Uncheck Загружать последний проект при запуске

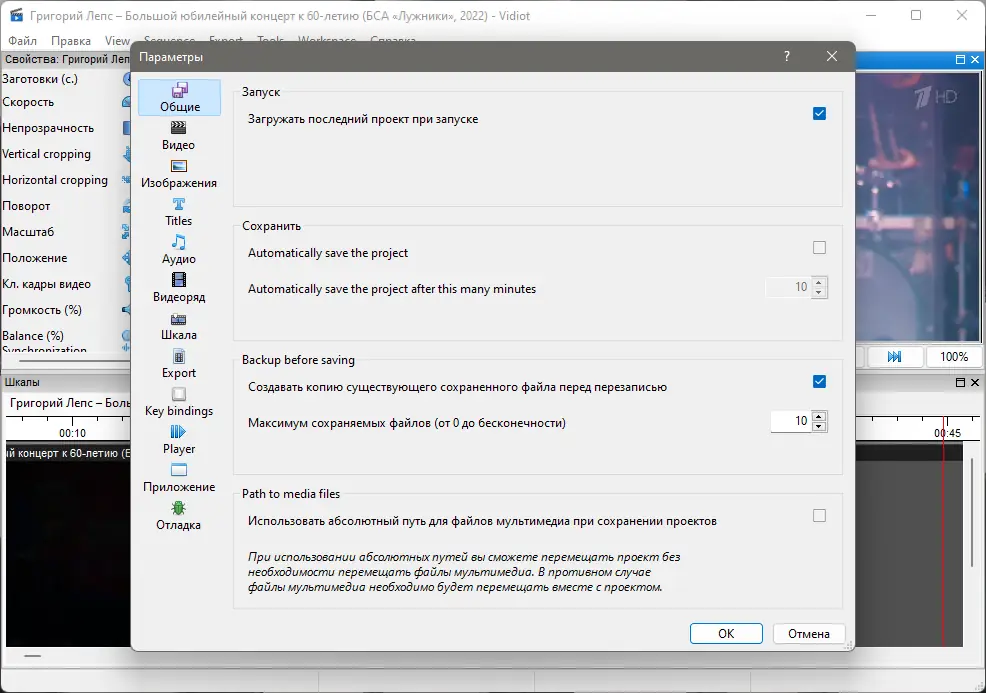pyautogui.click(x=819, y=113)
